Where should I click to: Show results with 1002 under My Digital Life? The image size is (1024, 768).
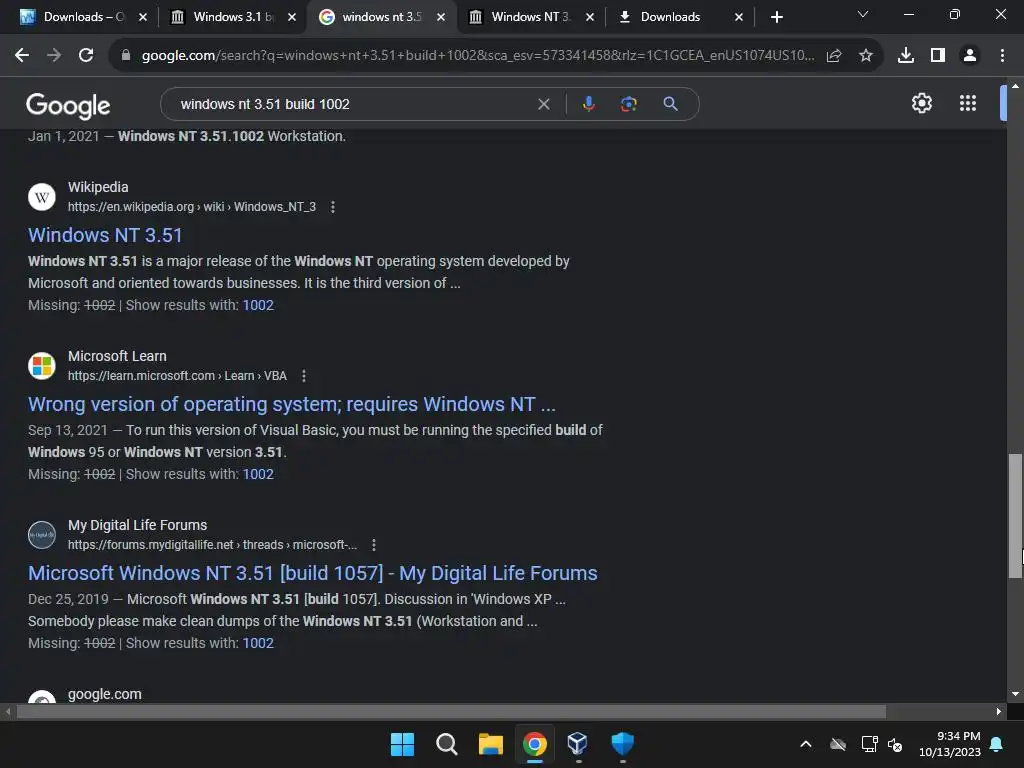(x=258, y=643)
